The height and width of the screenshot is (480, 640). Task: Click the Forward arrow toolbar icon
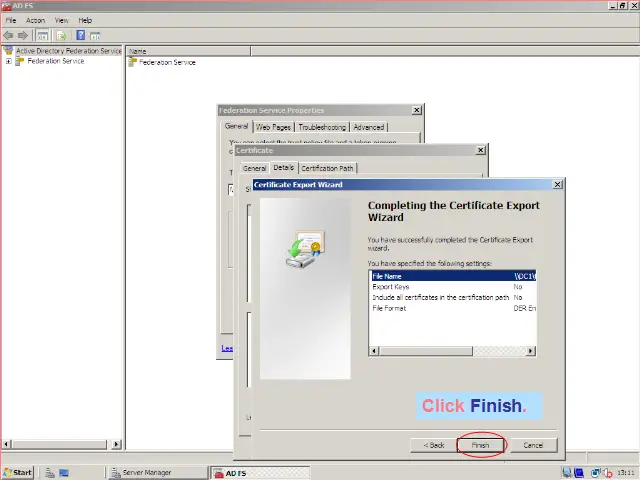coord(23,35)
